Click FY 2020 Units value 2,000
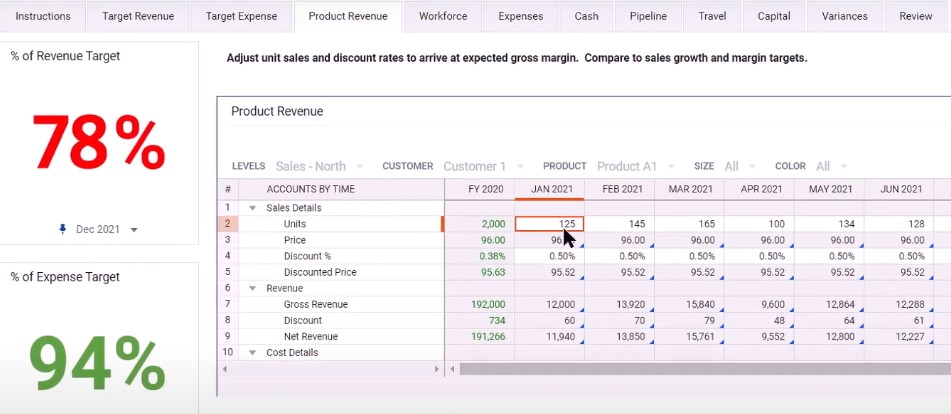Image resolution: width=951 pixels, height=414 pixels. pos(480,224)
